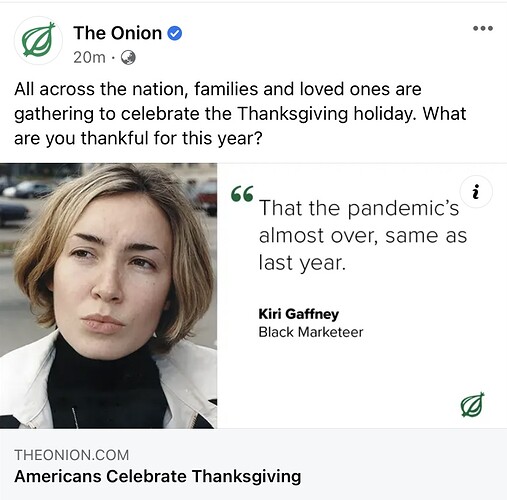The image size is (507, 500).
Task: Open the Americans Celebrate Thanksgiving headline
Action: pos(158,476)
